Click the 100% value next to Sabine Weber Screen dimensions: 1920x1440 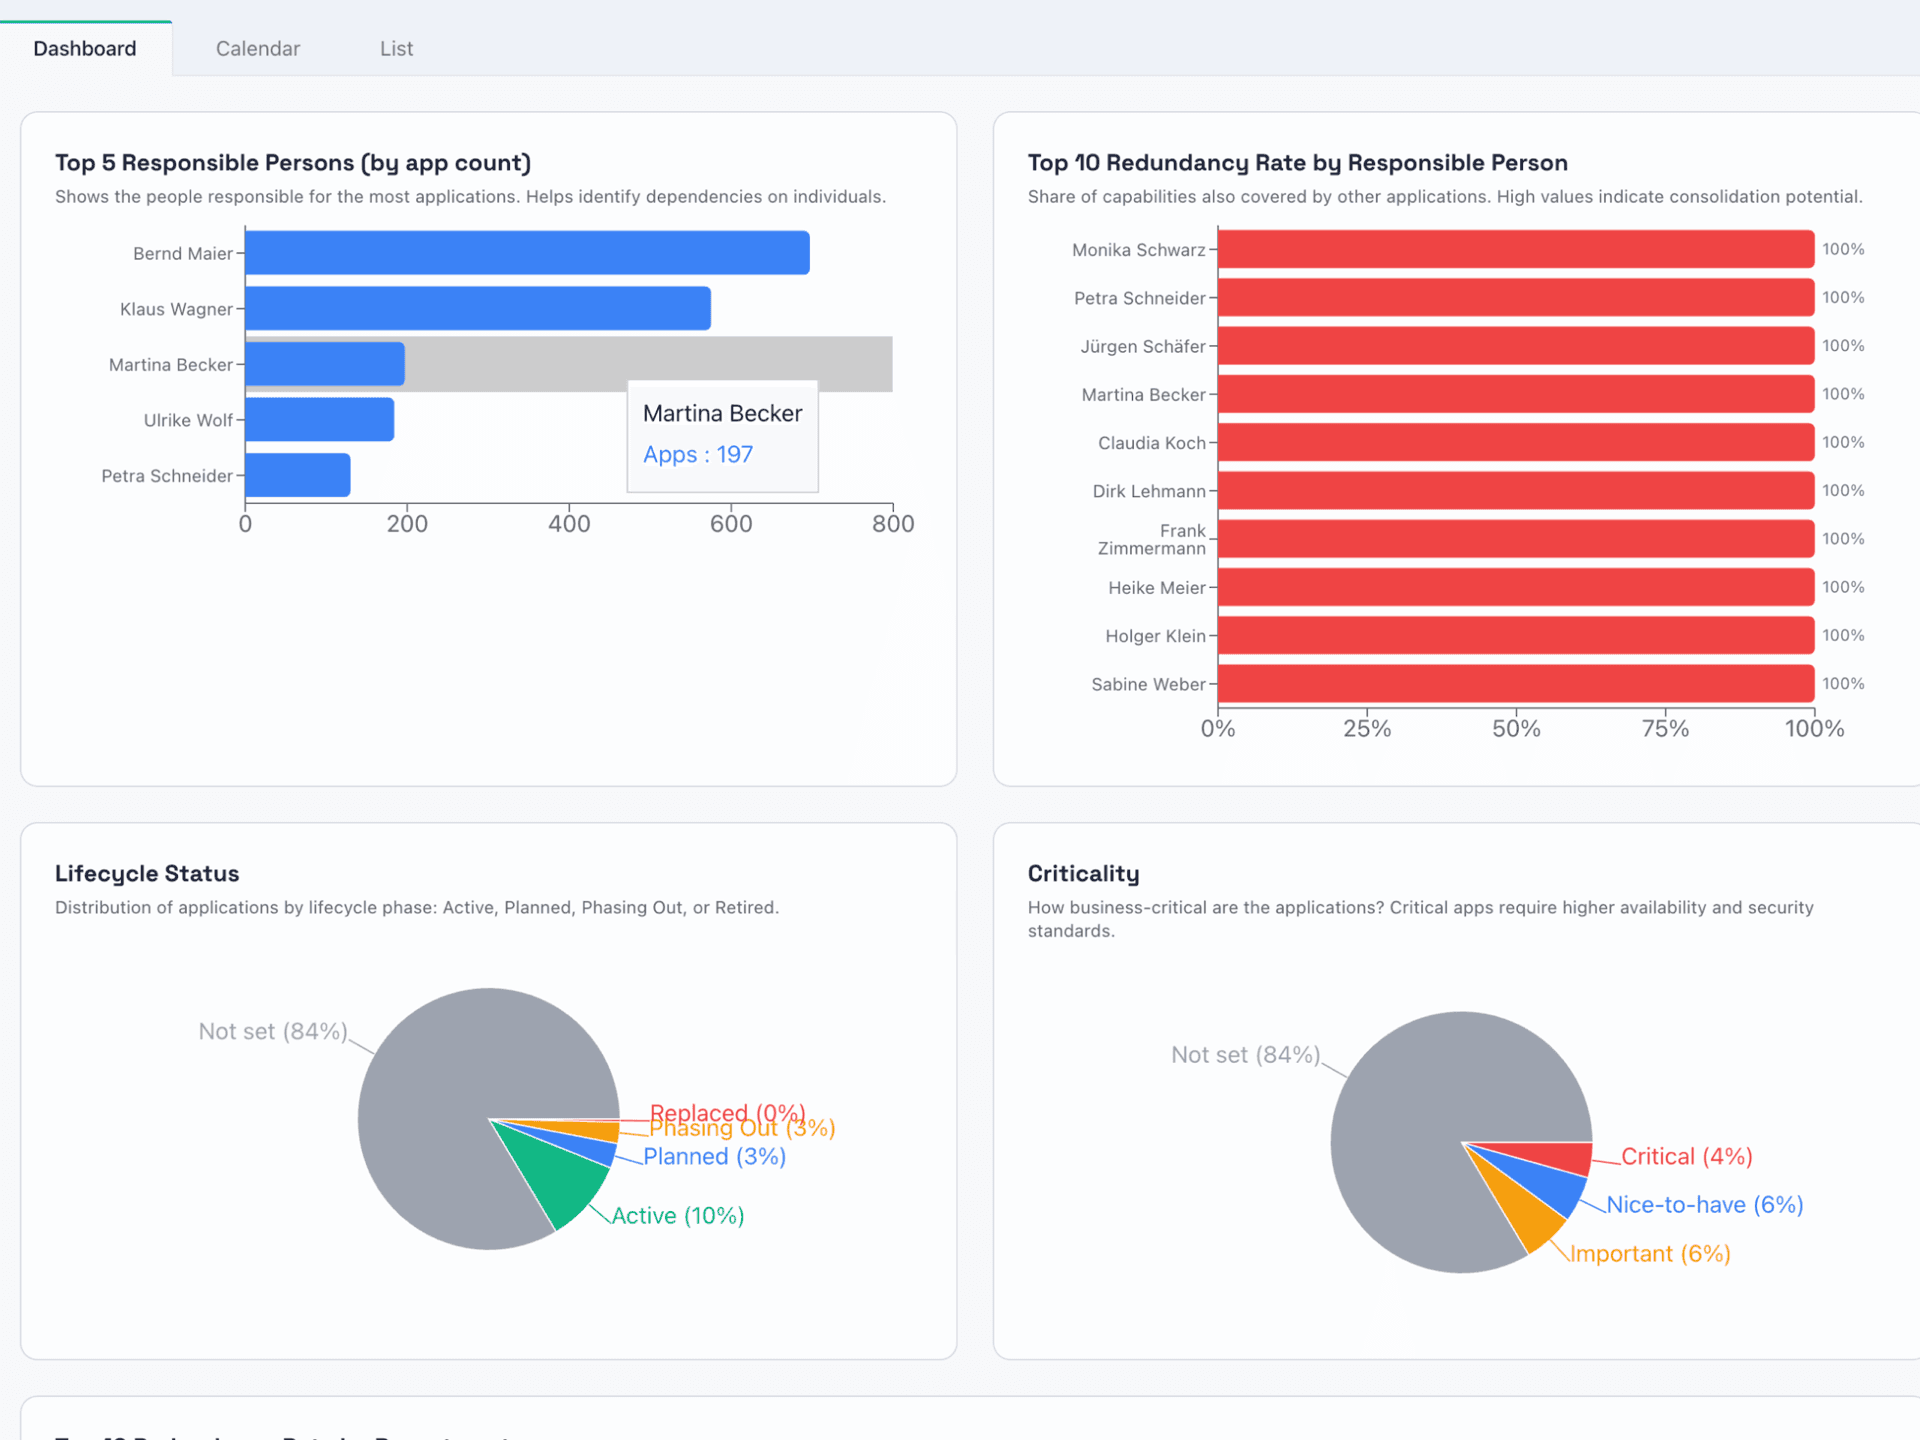1843,684
